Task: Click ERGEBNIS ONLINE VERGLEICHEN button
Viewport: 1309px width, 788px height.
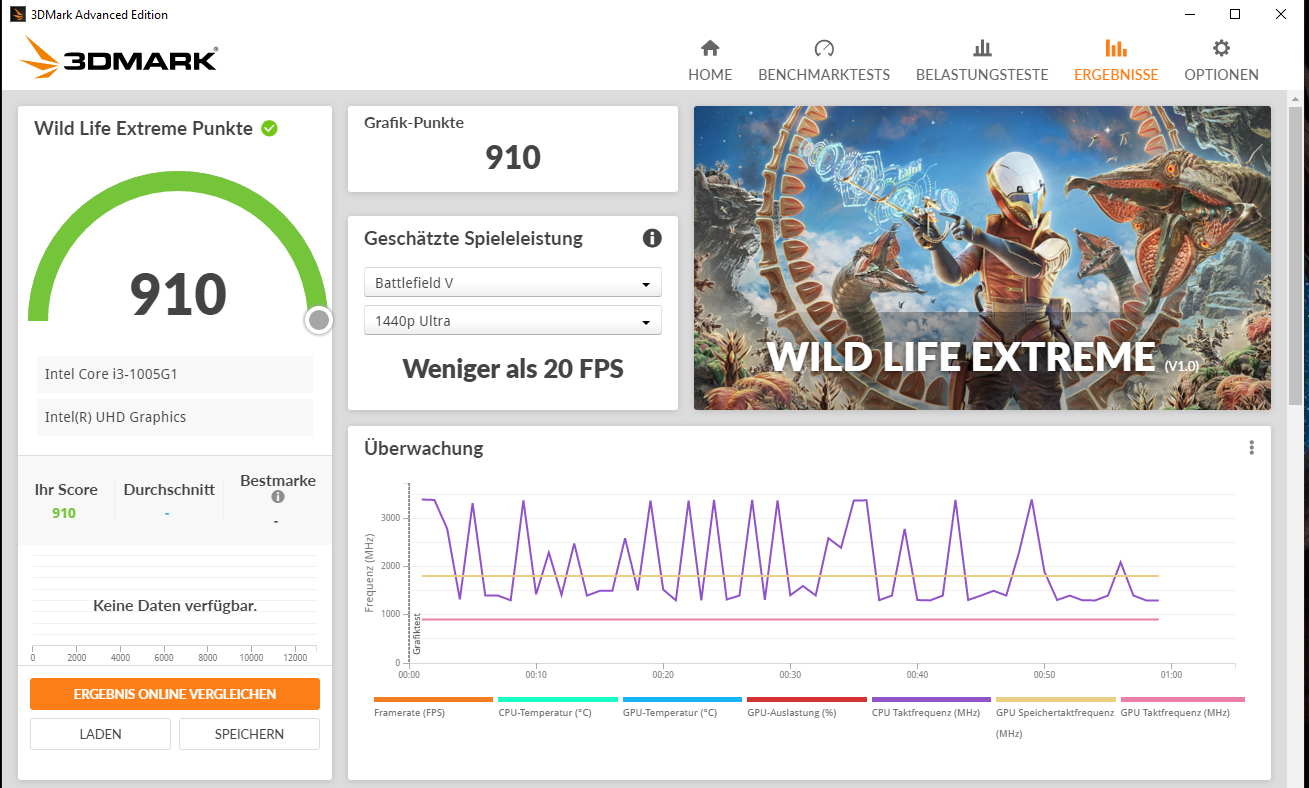Action: click(175, 694)
